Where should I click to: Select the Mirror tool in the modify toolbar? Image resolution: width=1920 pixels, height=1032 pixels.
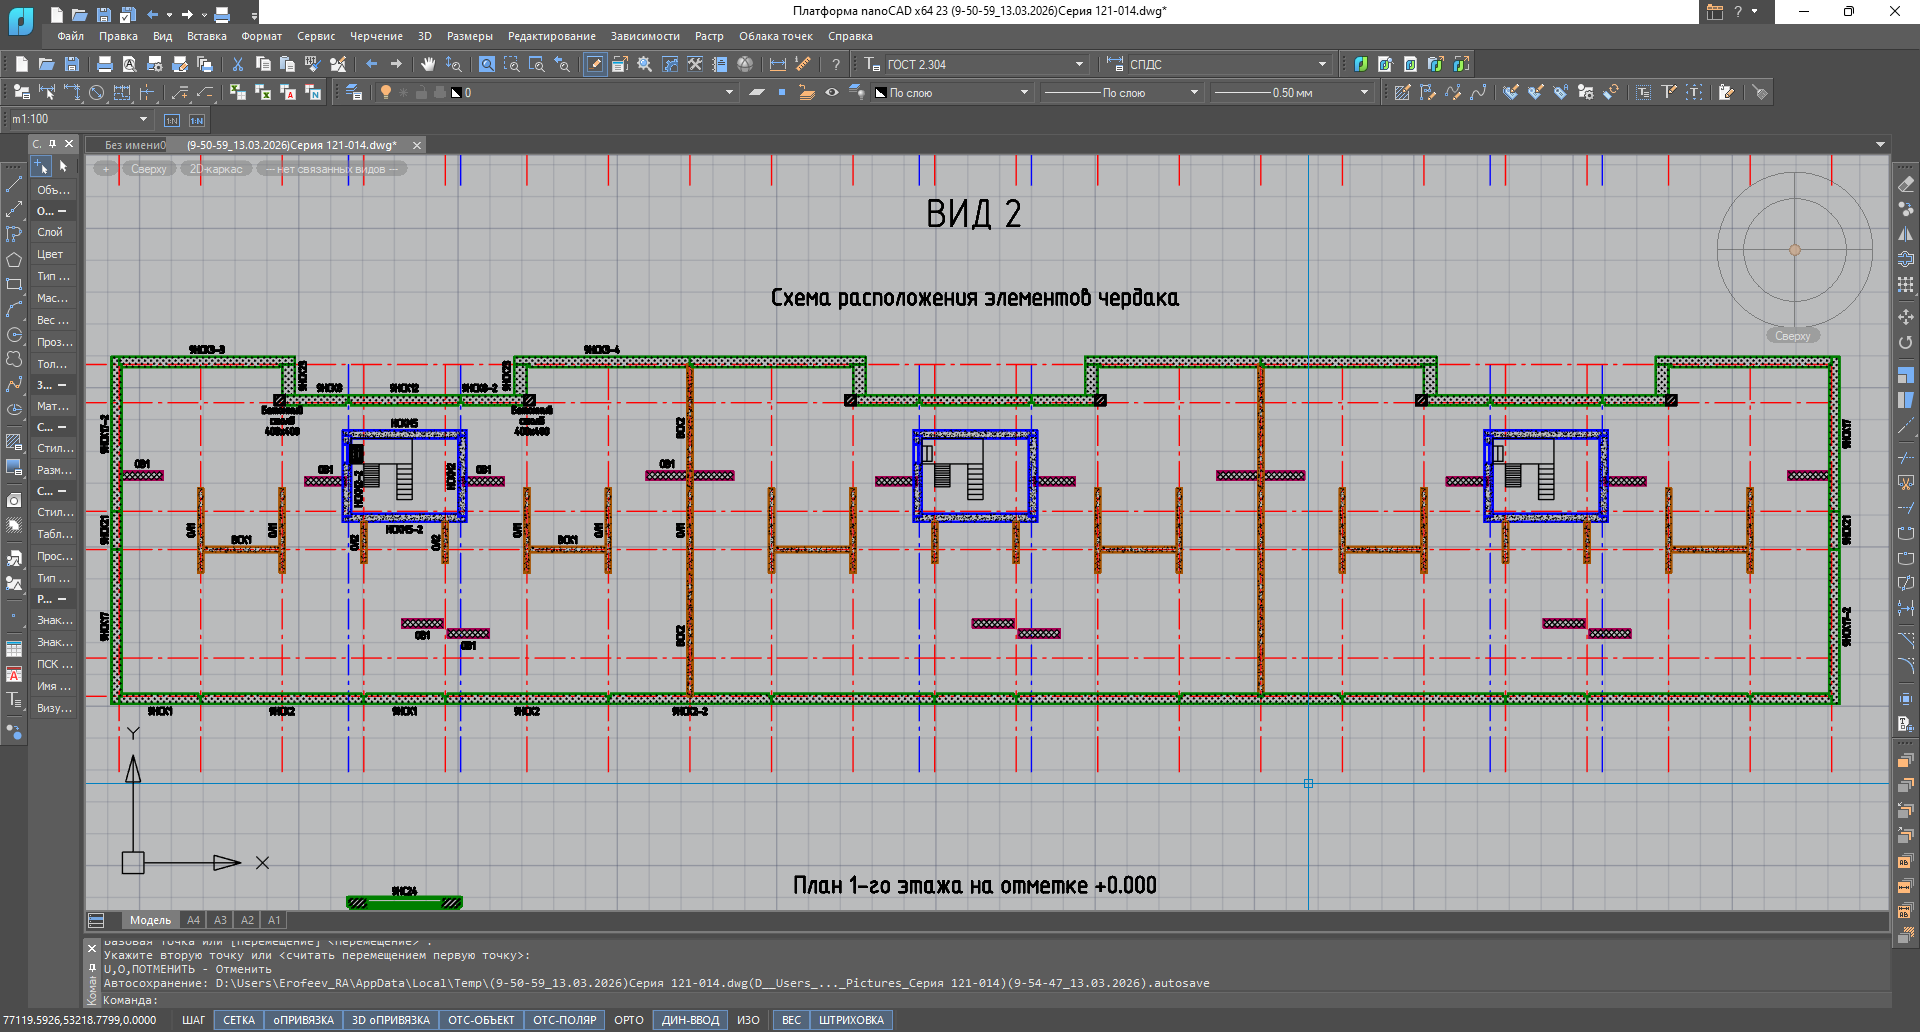[x=1906, y=235]
